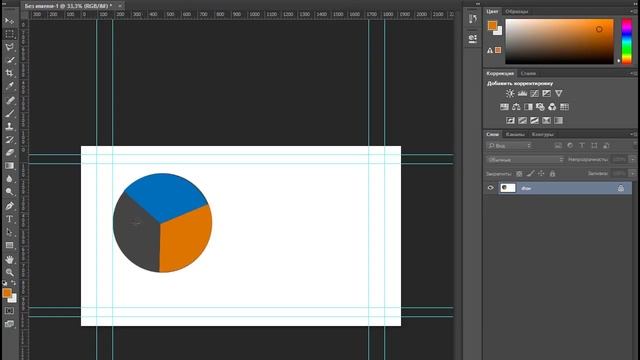Toggle lock image pixels brush icon
This screenshot has height=360, width=640.
(530, 174)
